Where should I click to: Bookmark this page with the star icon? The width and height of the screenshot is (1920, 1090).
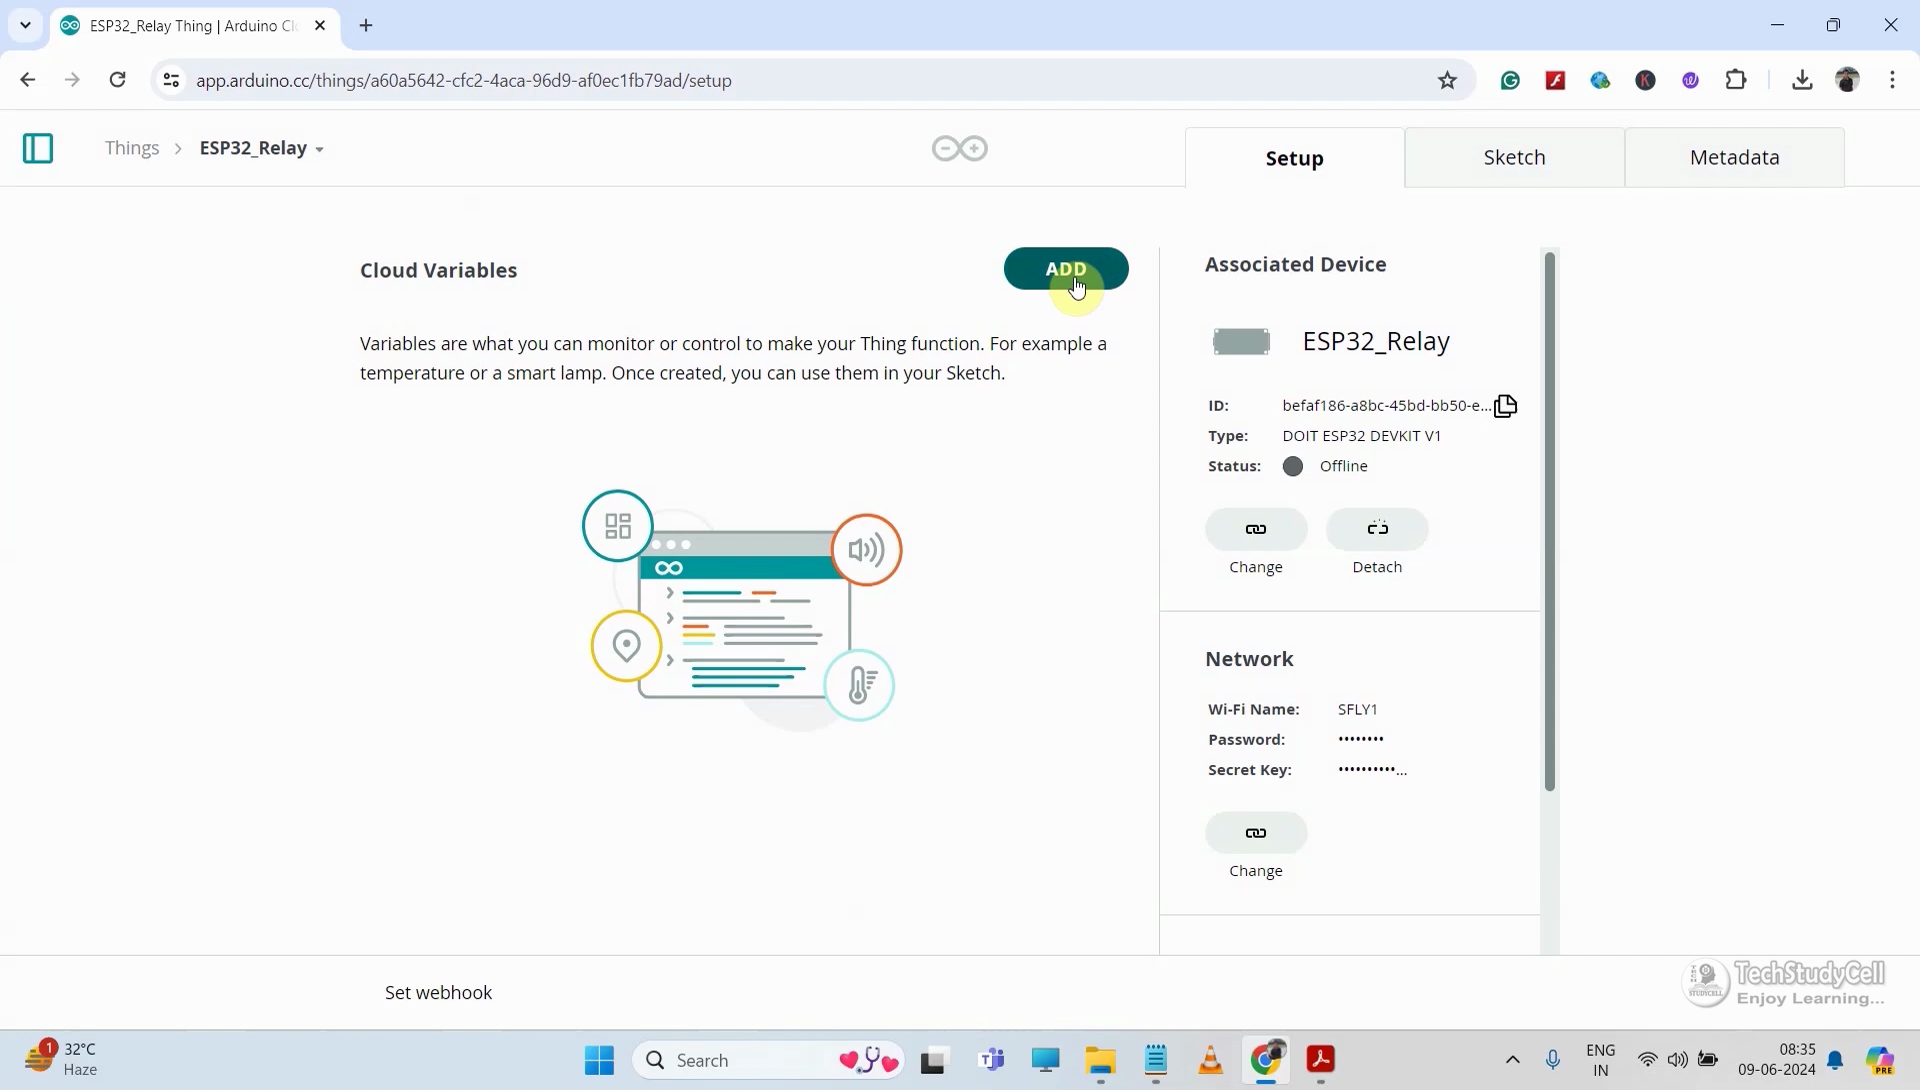click(1447, 80)
